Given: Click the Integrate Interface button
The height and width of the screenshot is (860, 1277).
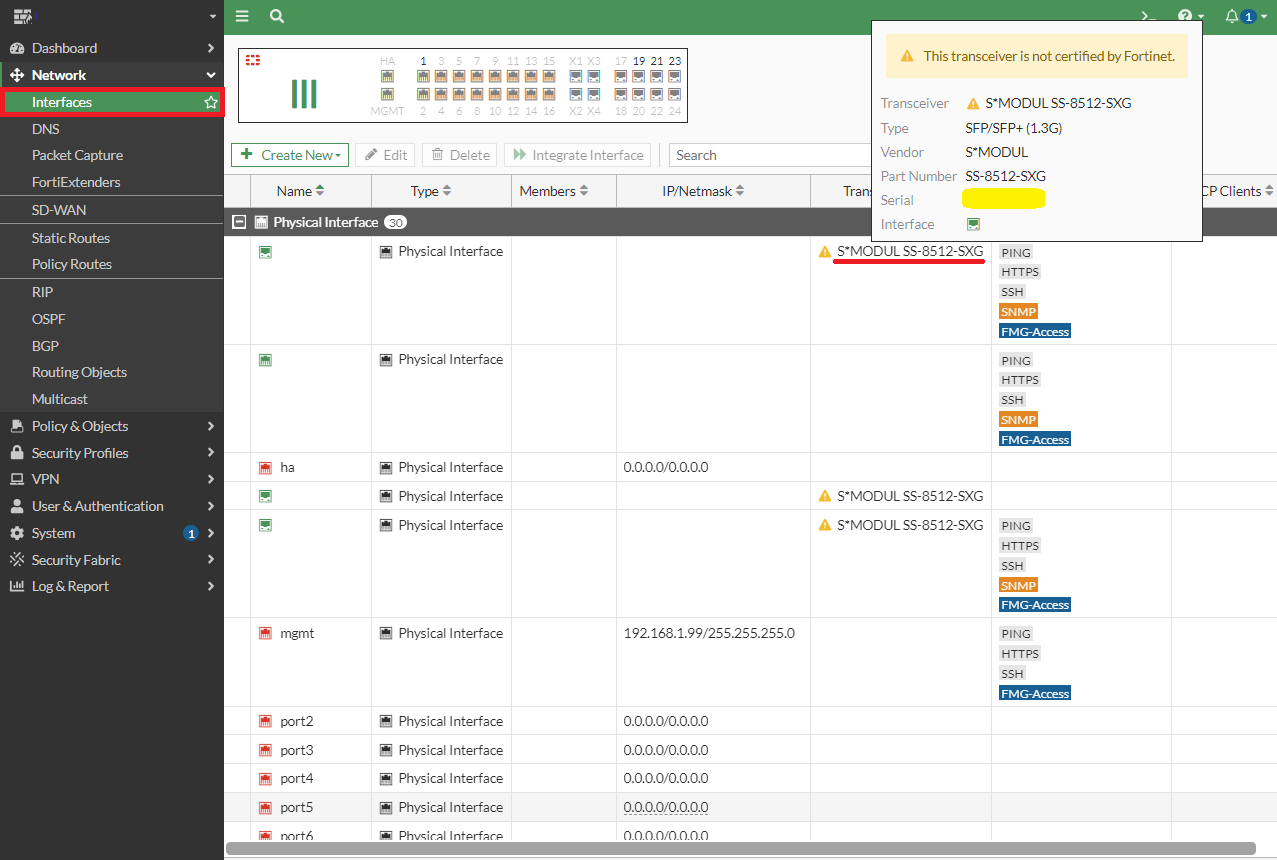Looking at the screenshot, I should click(x=578, y=155).
